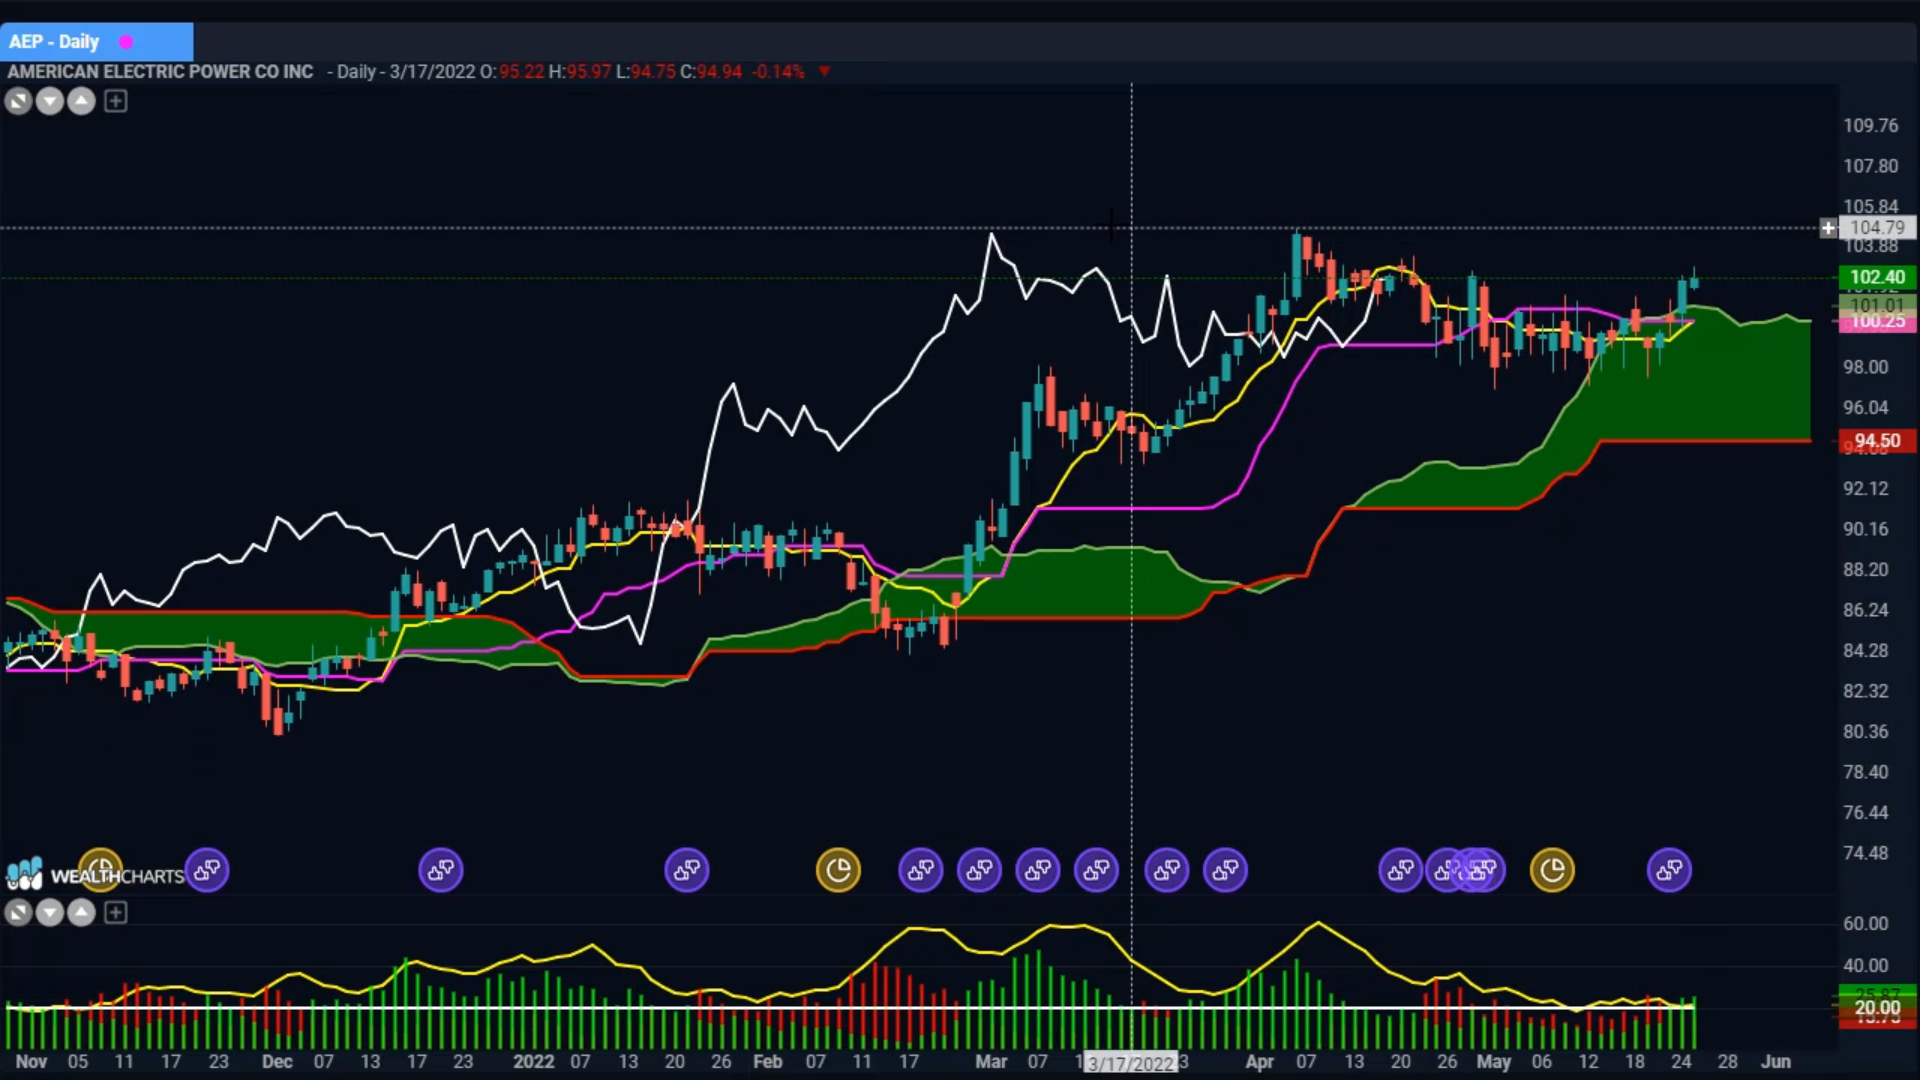
Task: Move the lower indicator panel up
Action: (x=81, y=912)
